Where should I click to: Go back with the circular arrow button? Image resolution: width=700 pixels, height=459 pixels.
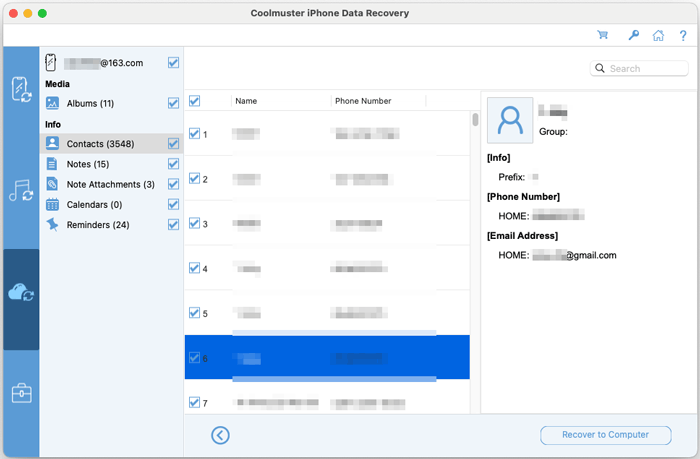coord(220,435)
